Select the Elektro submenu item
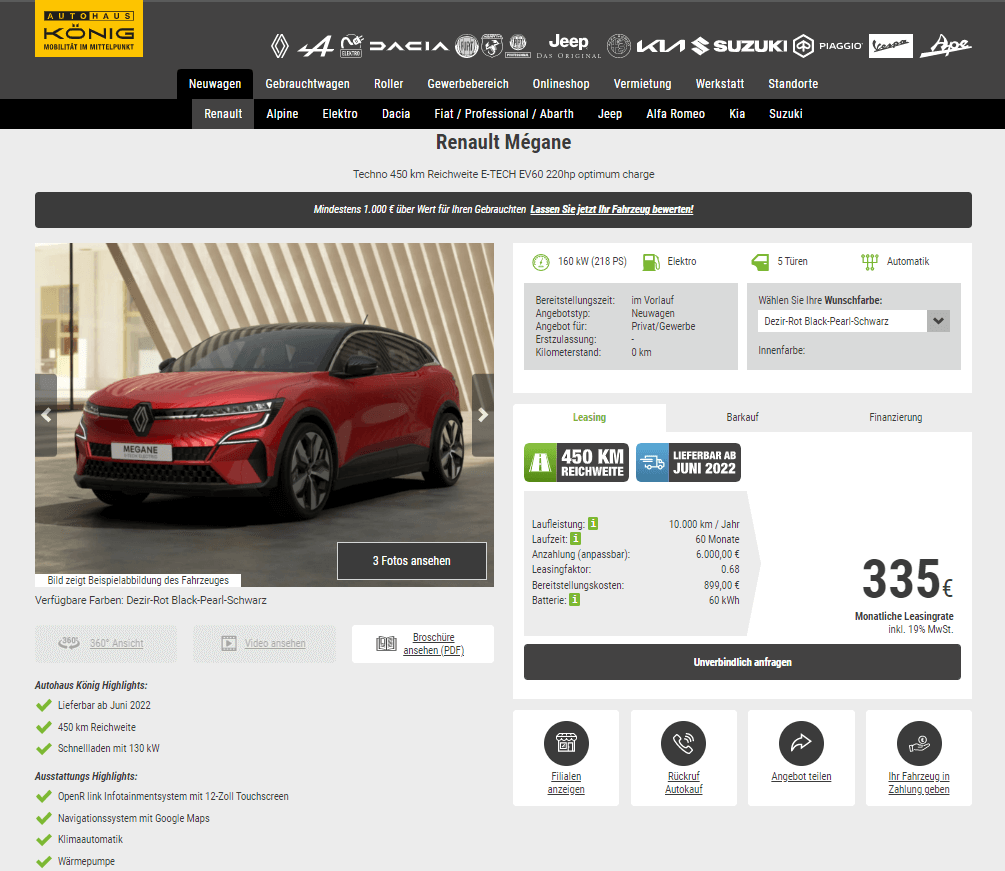Screen dimensions: 1005x871 (340, 114)
